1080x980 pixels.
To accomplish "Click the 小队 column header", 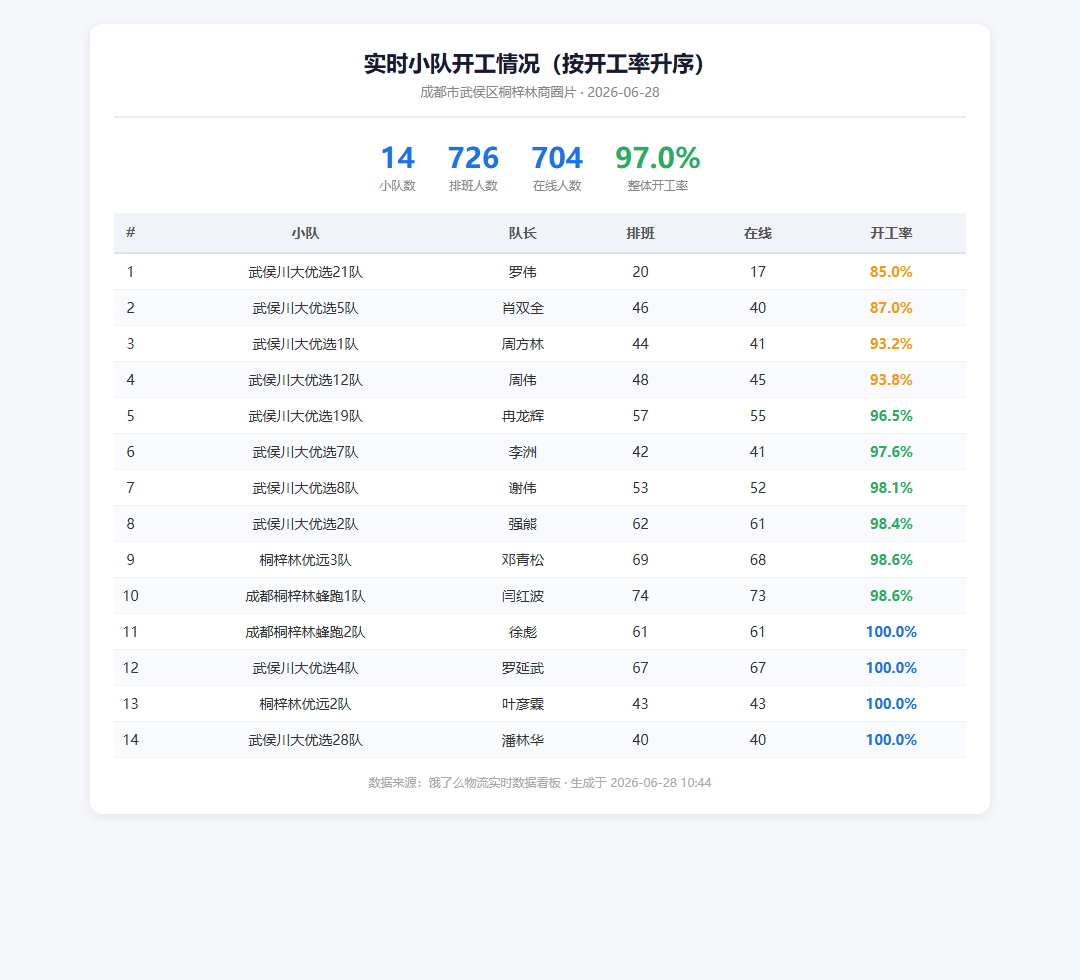I will [x=305, y=233].
